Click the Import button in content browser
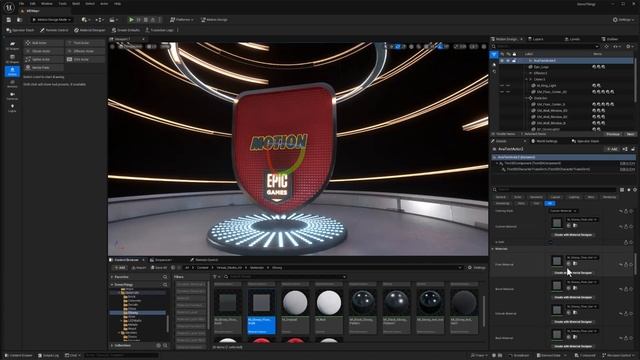This screenshot has width=640, height=360. click(x=139, y=268)
